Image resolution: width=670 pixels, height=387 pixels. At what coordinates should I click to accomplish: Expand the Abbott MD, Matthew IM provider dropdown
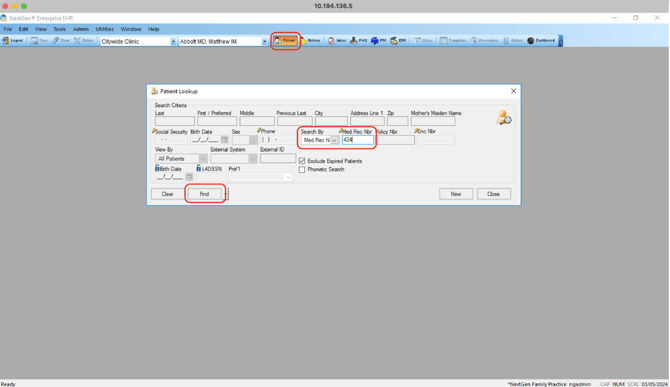(x=264, y=41)
